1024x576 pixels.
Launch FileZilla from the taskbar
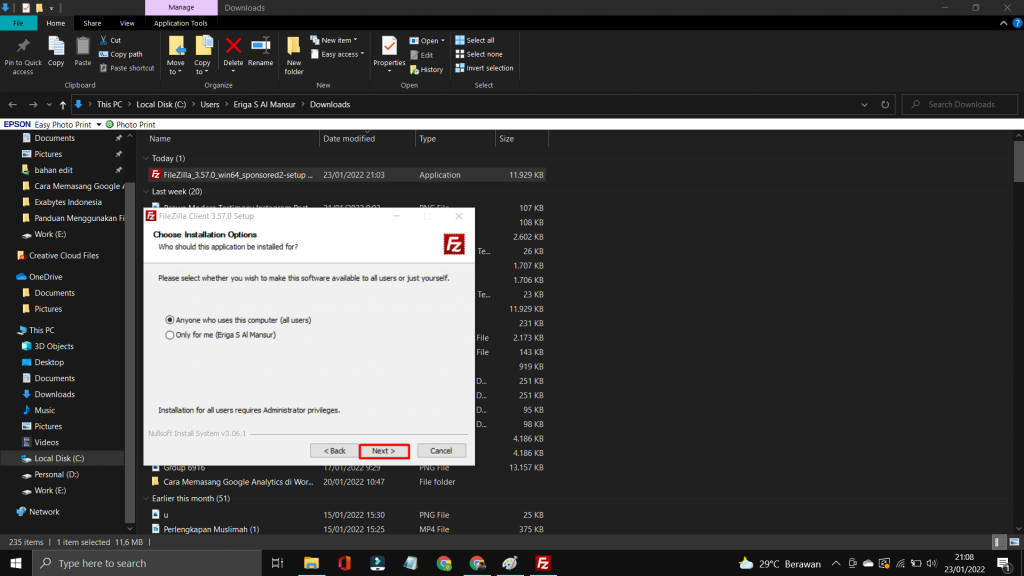point(543,563)
